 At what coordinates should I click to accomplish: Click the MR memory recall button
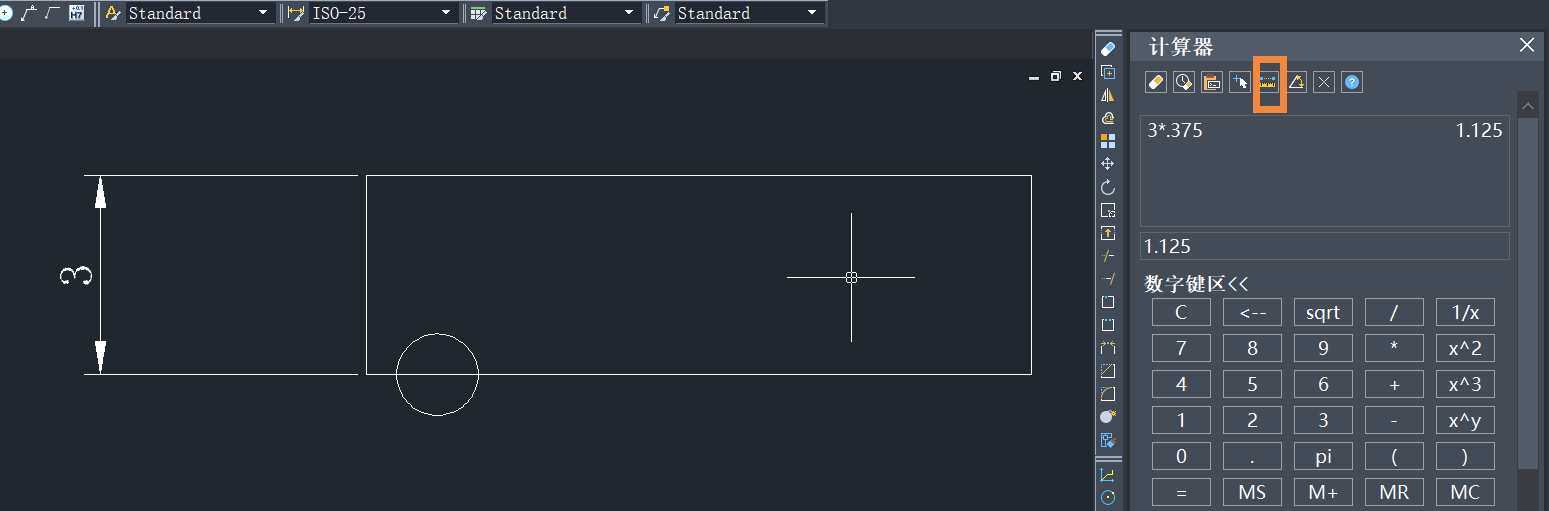(1394, 492)
